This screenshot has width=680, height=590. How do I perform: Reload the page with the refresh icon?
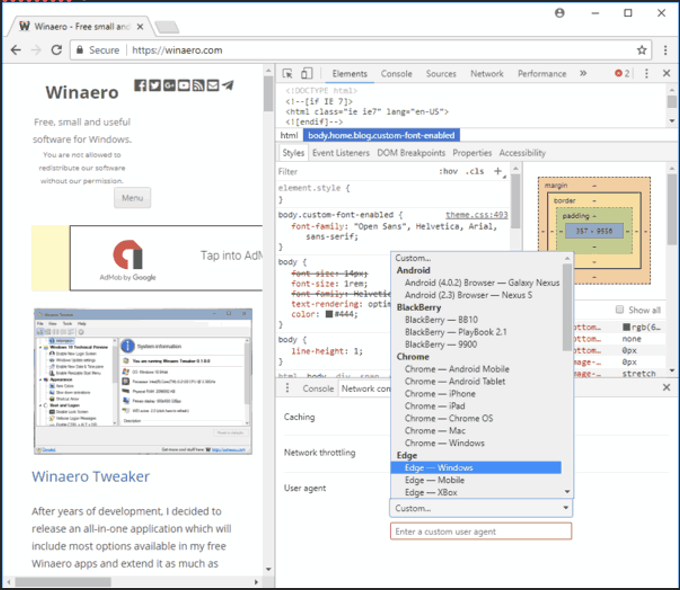point(56,50)
